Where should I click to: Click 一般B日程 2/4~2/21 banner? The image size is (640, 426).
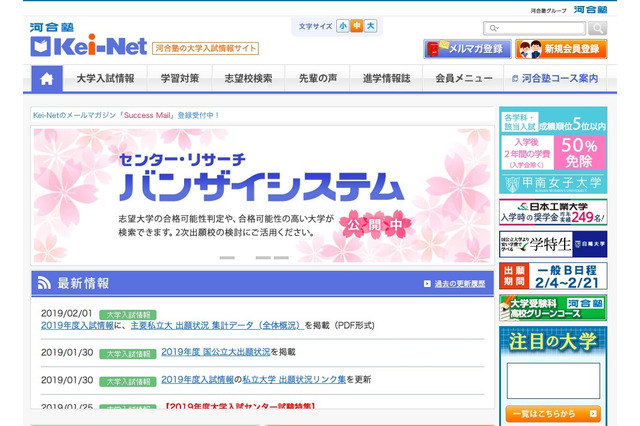553,276
